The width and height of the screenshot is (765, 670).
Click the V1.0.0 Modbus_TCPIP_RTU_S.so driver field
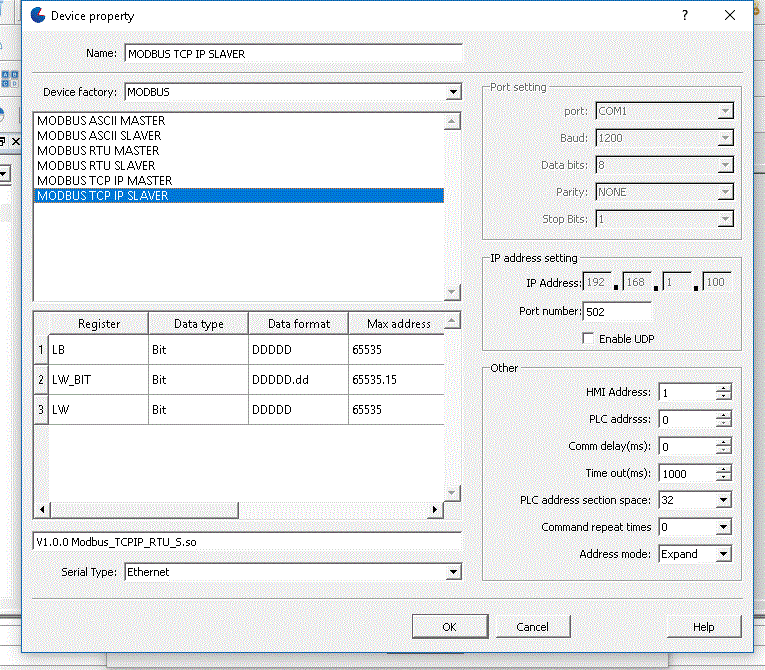(247, 542)
